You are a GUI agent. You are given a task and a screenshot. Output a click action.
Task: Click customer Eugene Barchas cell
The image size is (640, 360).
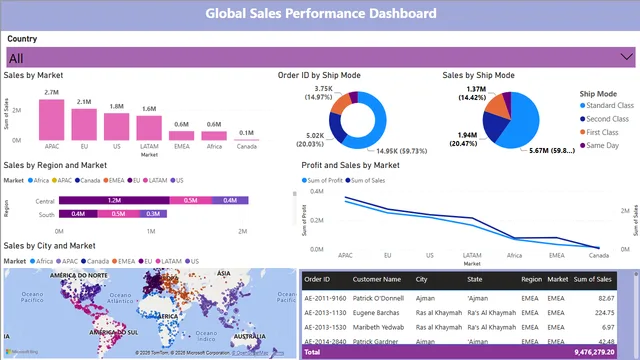[376, 313]
